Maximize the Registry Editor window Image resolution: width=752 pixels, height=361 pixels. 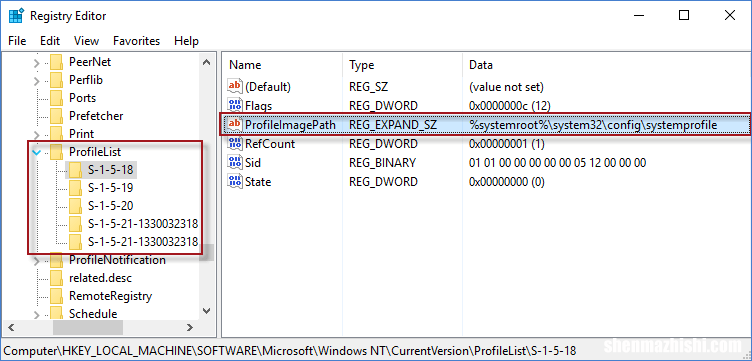pos(684,15)
